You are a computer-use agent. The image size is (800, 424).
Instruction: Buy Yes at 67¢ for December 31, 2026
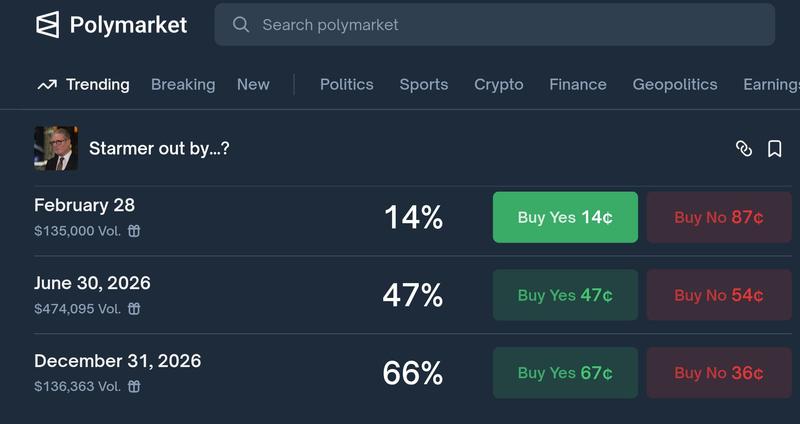565,373
